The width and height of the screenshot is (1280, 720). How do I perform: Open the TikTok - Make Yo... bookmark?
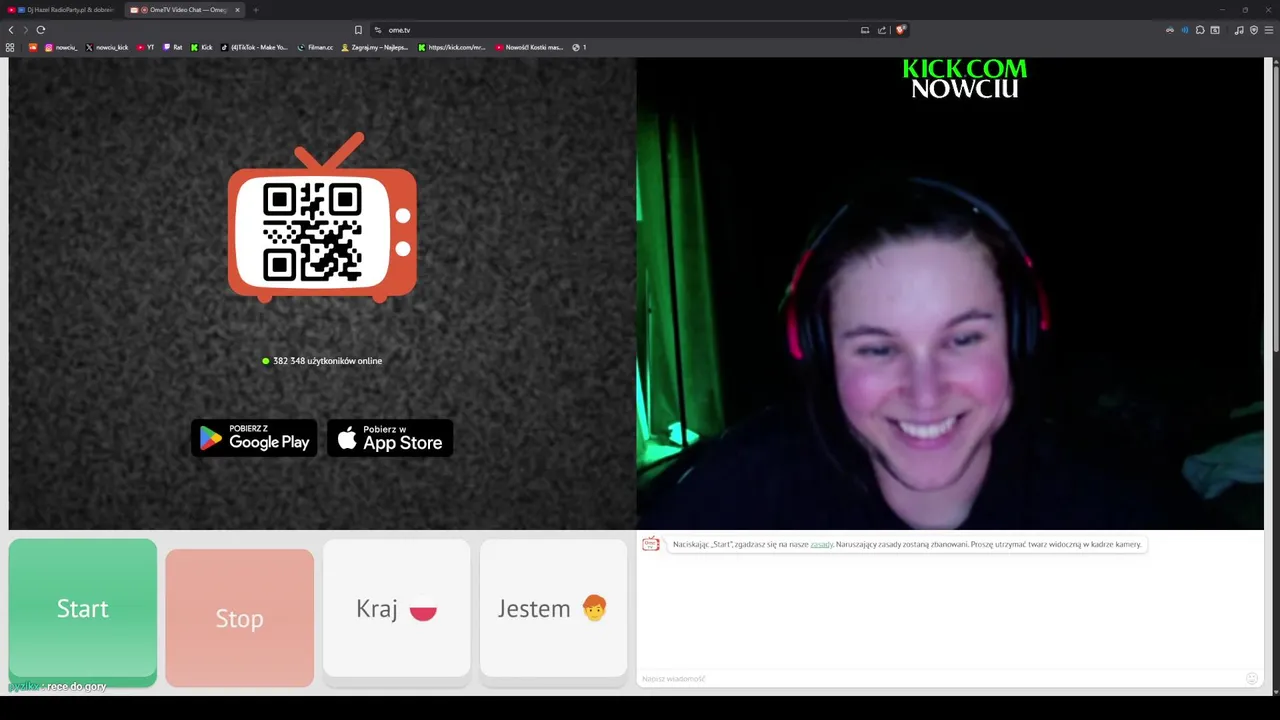254,47
